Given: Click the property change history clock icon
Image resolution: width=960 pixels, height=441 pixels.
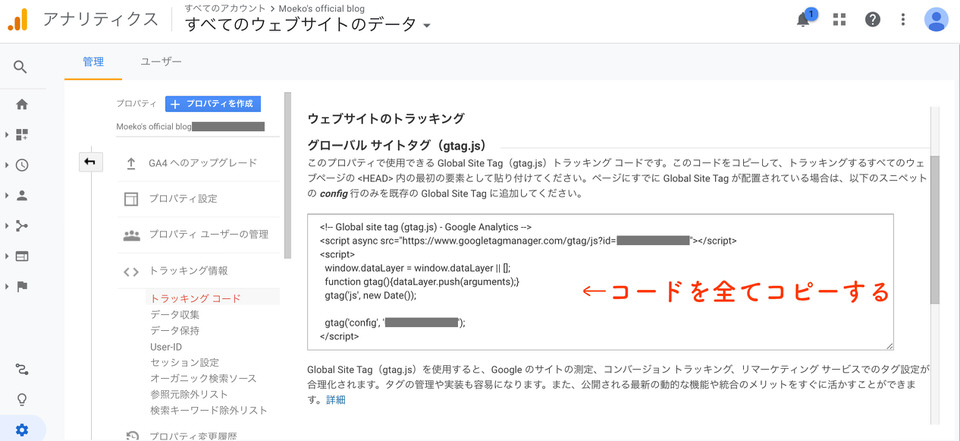Looking at the screenshot, I should pyautogui.click(x=132, y=436).
